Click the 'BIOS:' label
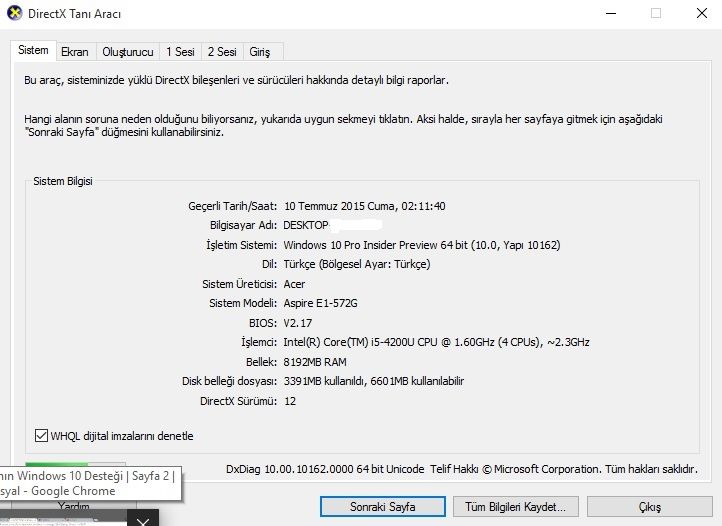The height and width of the screenshot is (526, 722). [x=263, y=323]
